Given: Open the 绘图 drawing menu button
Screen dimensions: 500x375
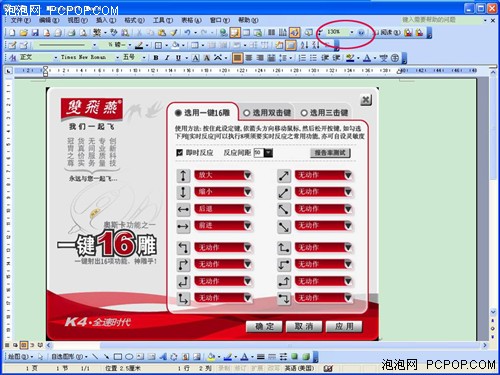Looking at the screenshot, I should pos(20,357).
